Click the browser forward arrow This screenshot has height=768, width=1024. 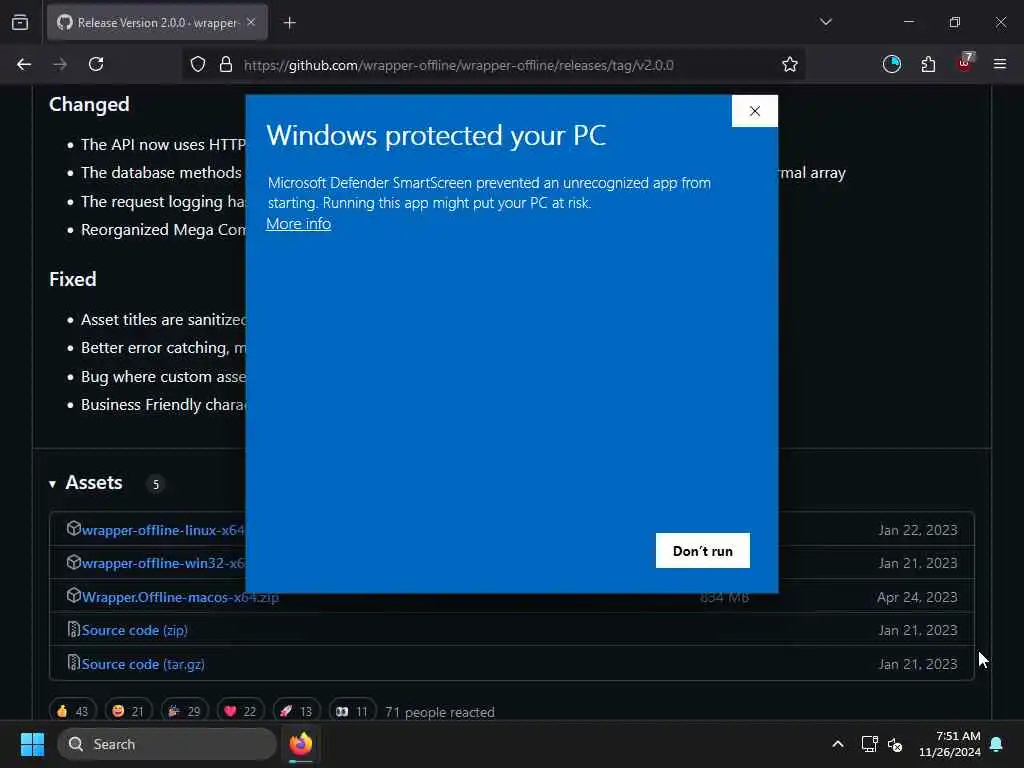[60, 64]
